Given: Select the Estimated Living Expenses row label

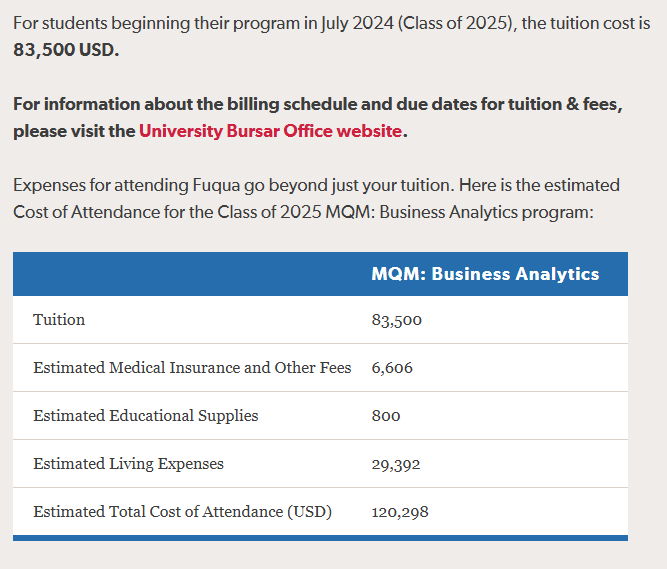Looking at the screenshot, I should click(x=128, y=464).
